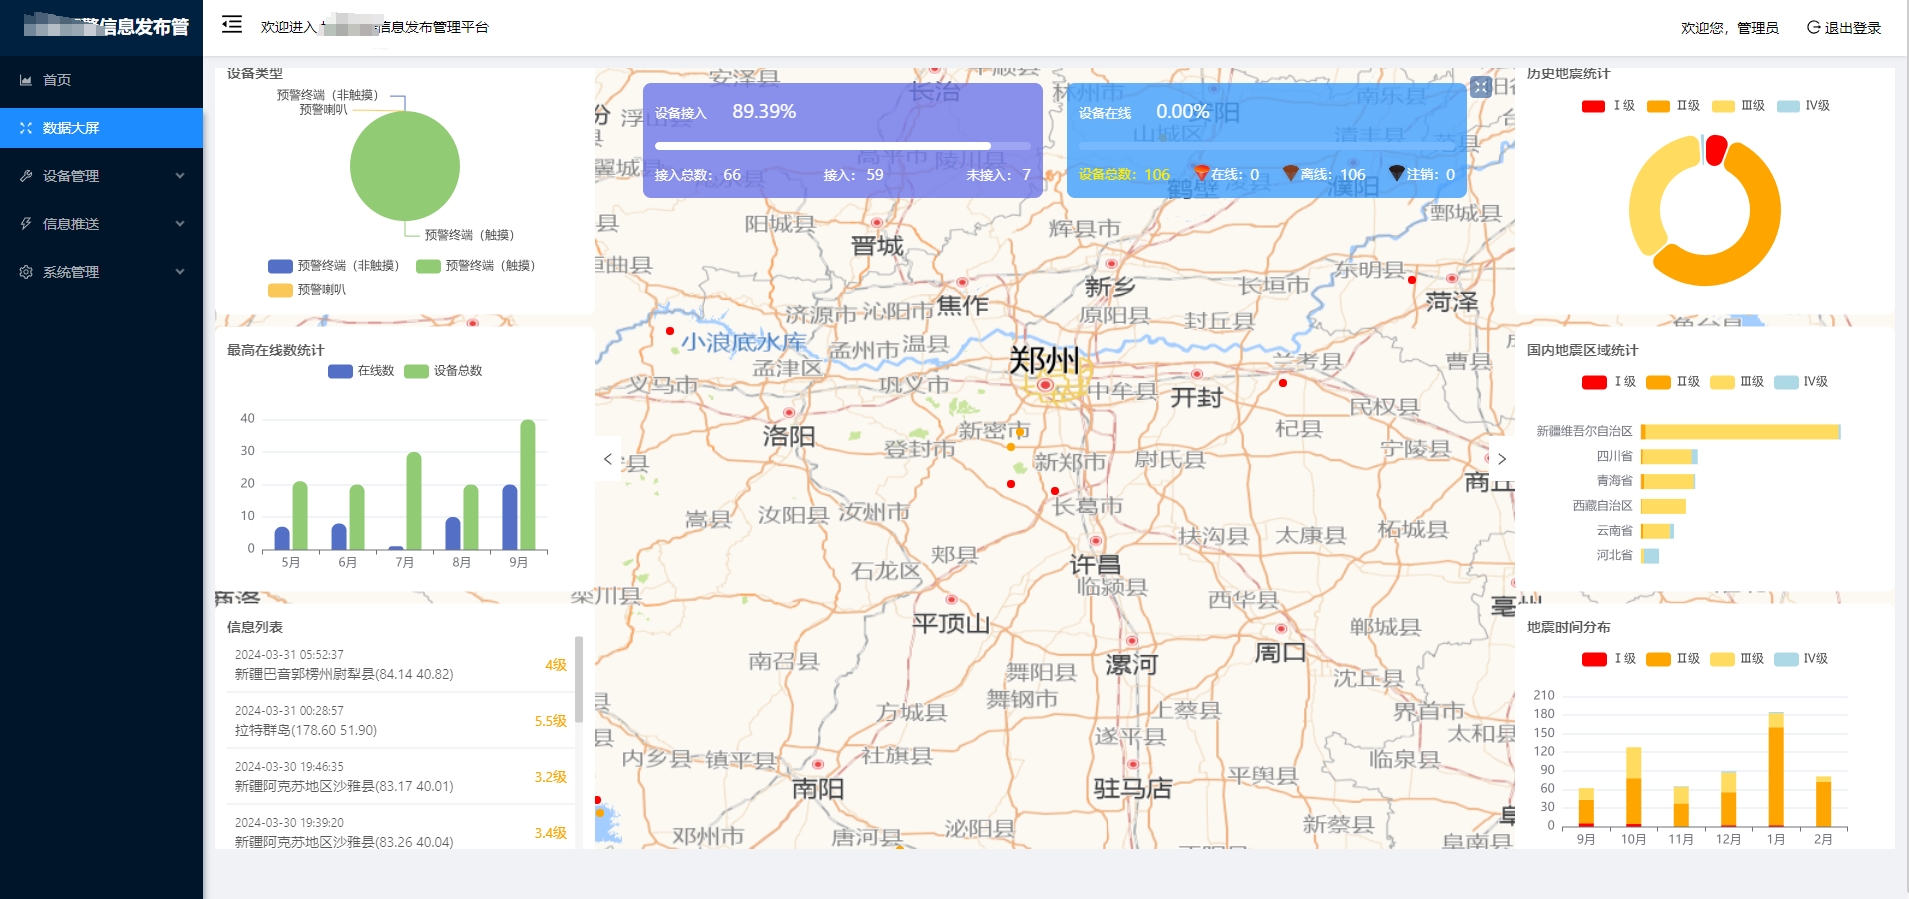Click the 管理员 user name
The height and width of the screenshot is (899, 1909).
click(x=1758, y=28)
